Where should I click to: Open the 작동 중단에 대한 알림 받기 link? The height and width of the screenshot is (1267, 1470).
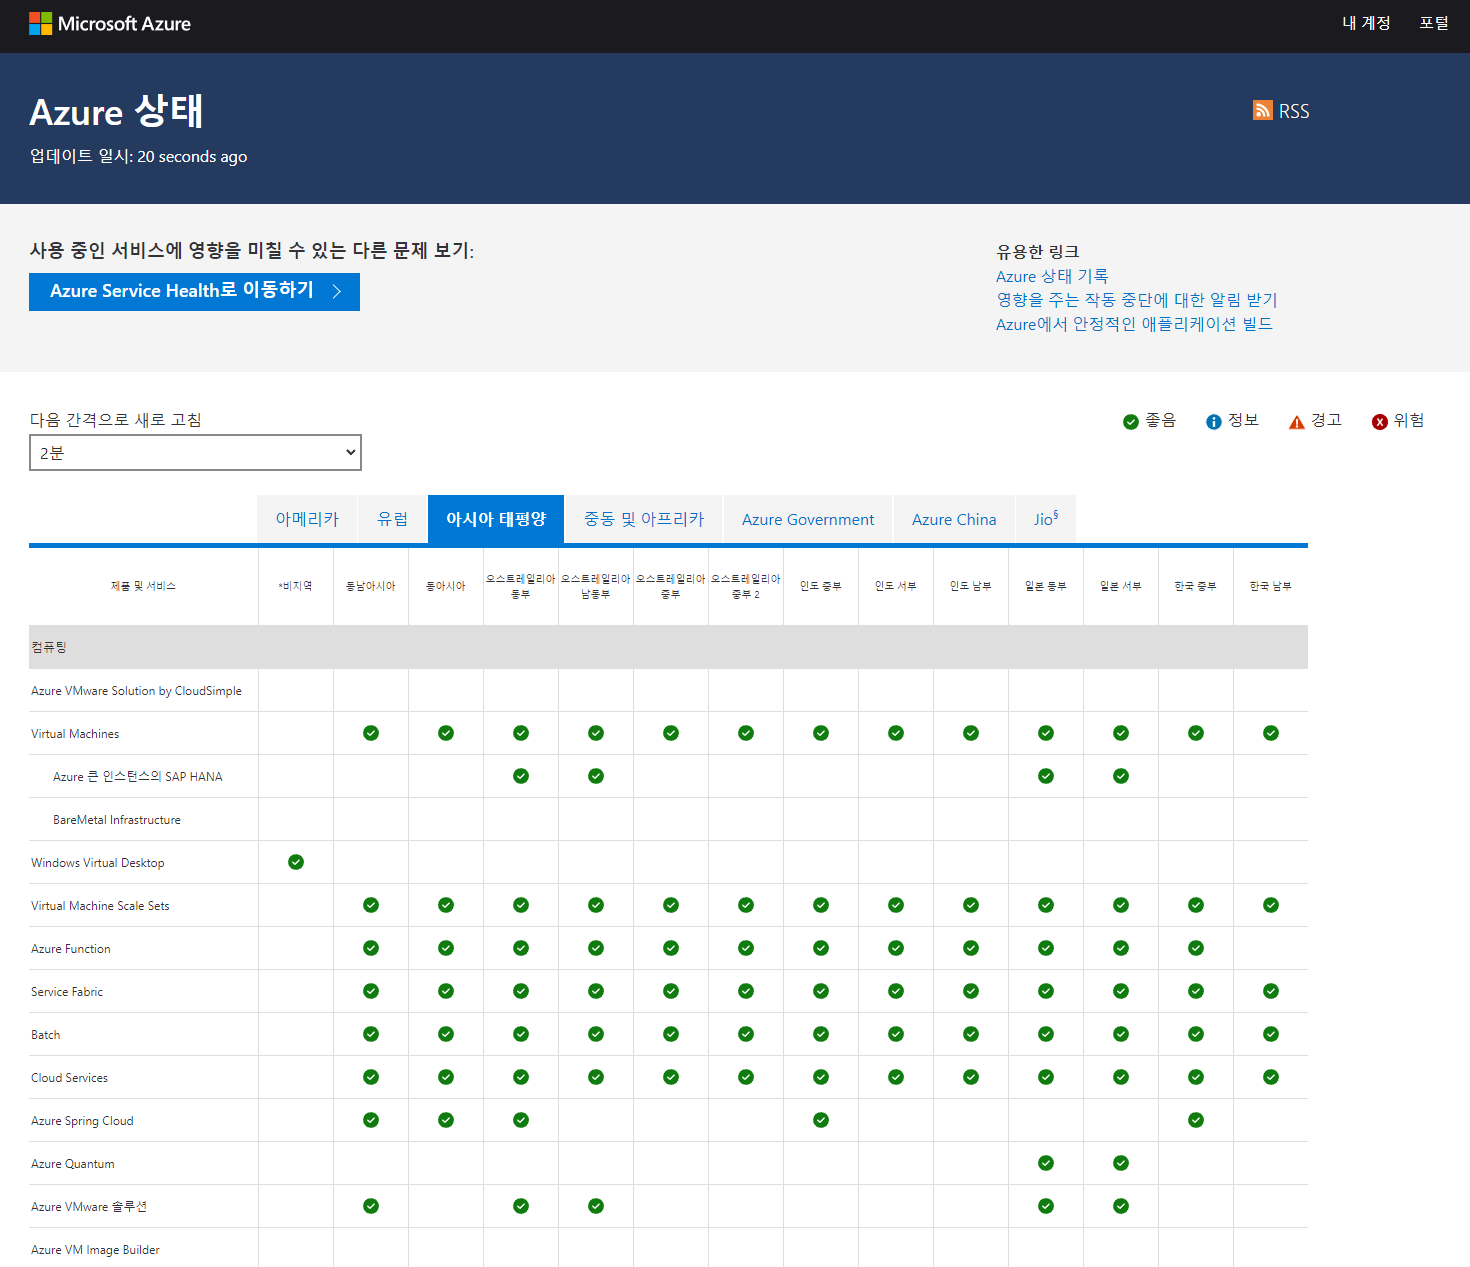(1137, 300)
